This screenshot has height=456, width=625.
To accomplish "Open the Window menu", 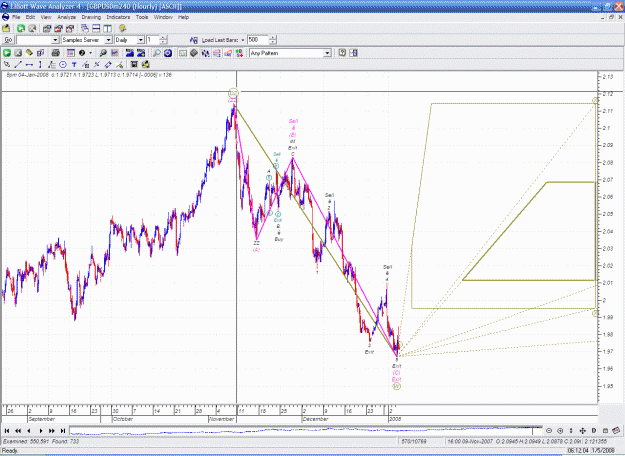I will click(163, 17).
